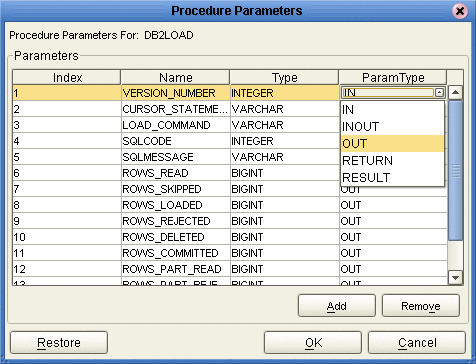Image resolution: width=476 pixels, height=364 pixels.
Task: Click index cell 7
Action: coord(67,189)
